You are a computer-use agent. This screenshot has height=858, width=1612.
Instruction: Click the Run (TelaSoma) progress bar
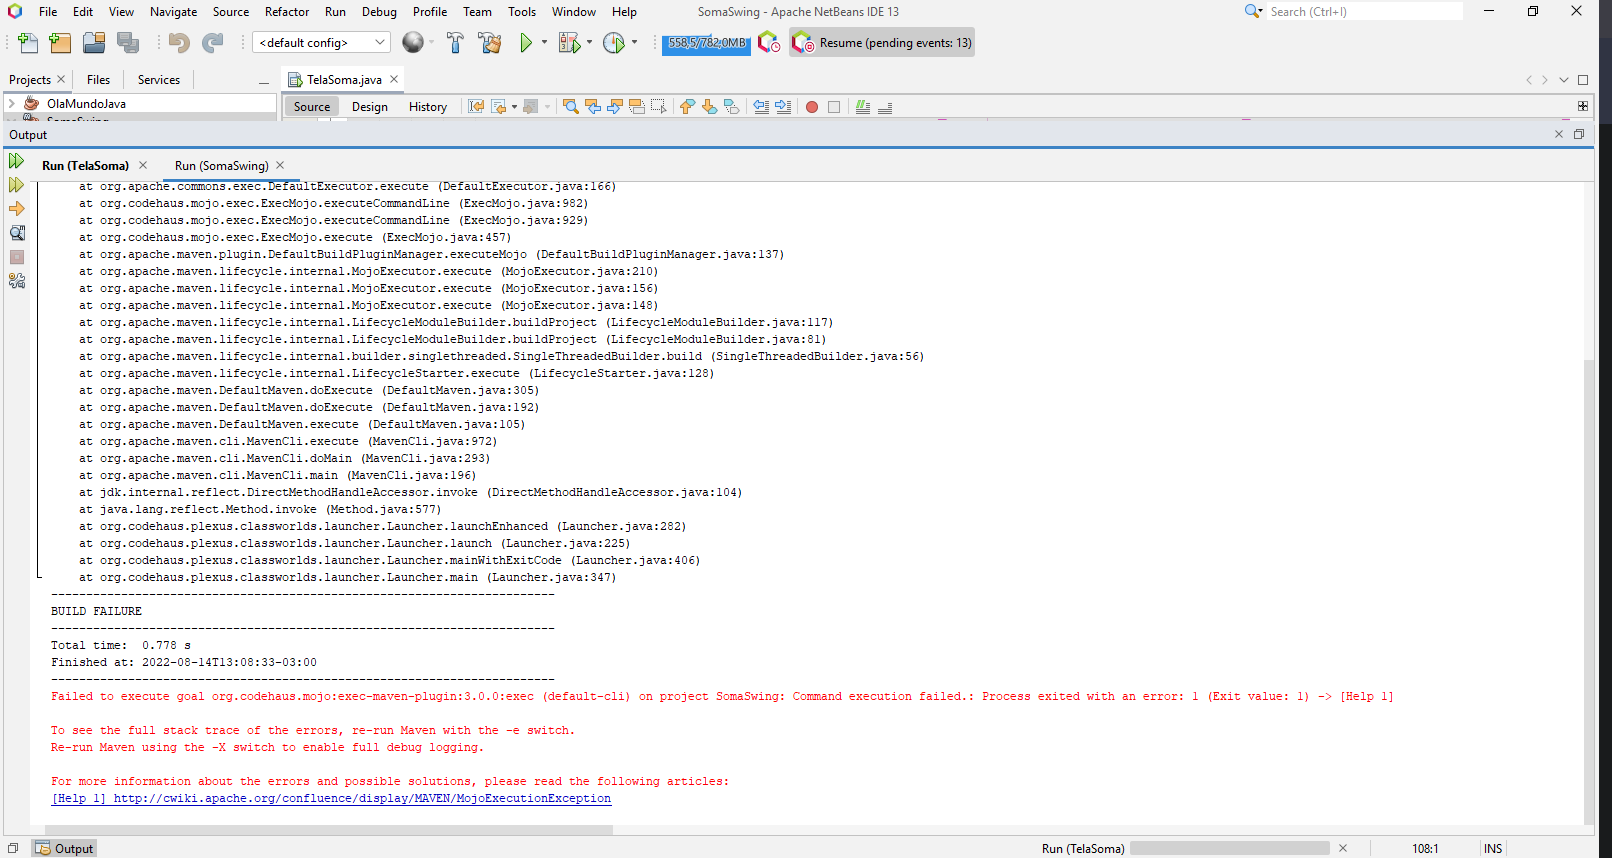(x=1229, y=848)
